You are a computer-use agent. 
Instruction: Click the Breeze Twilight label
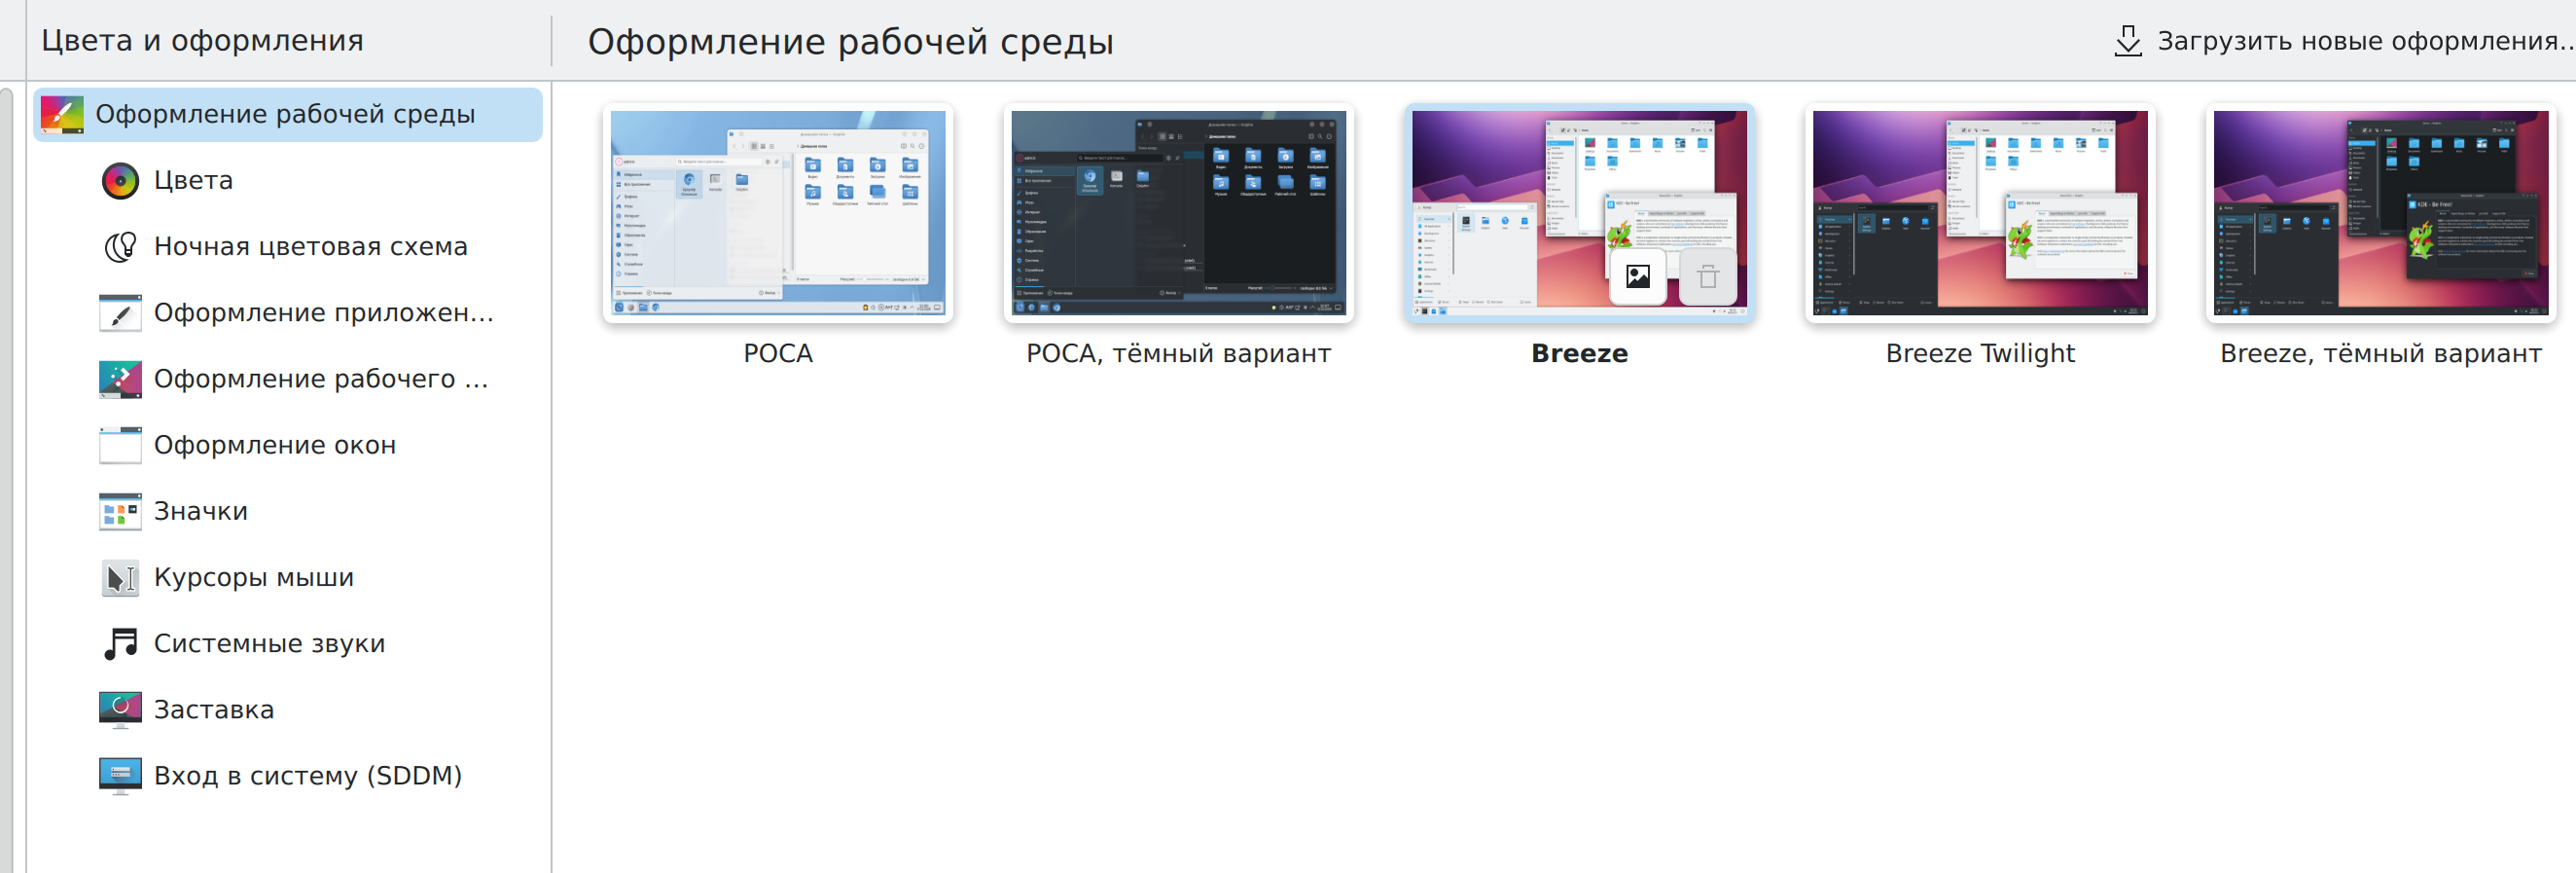point(1980,354)
